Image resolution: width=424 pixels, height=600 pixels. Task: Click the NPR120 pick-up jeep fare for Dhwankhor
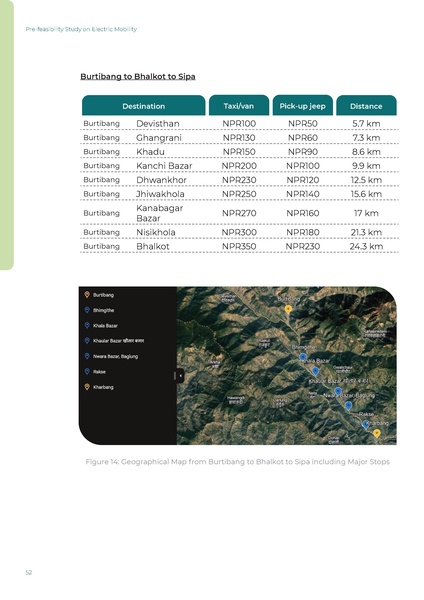(303, 180)
